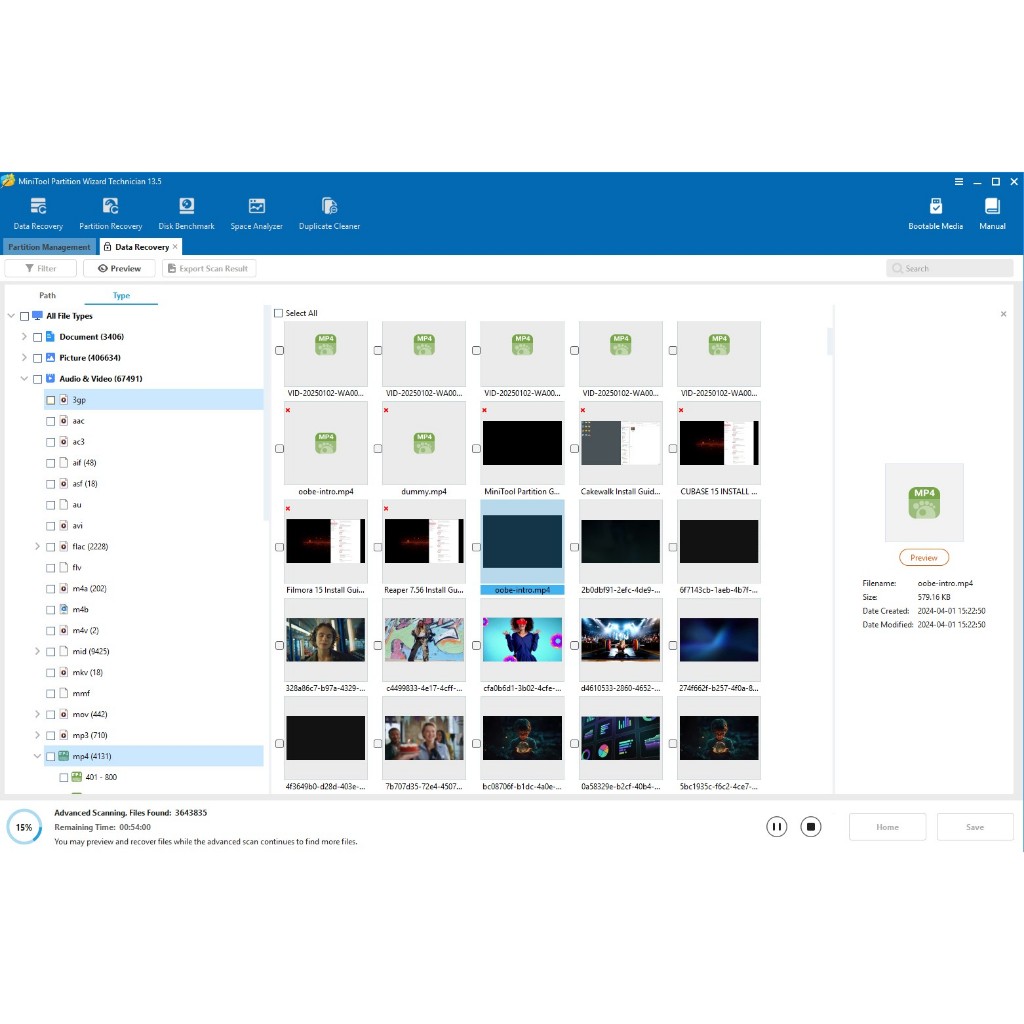The height and width of the screenshot is (1024, 1024).
Task: Switch to the Path tab
Action: point(48,296)
